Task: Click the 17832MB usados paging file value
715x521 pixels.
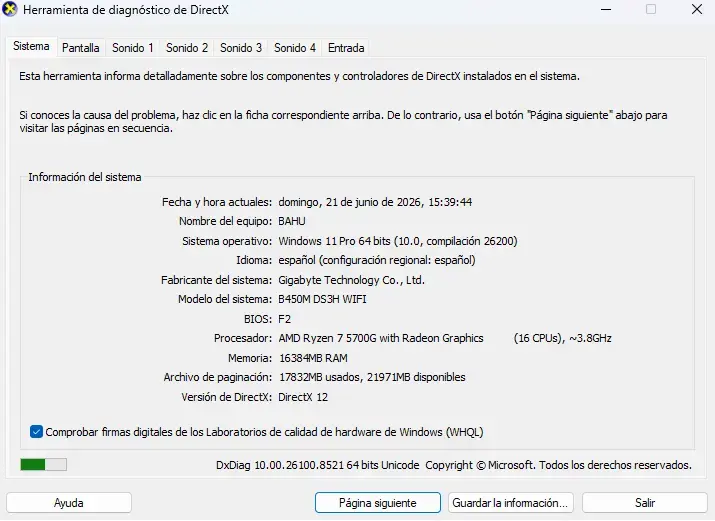Action: click(372, 377)
